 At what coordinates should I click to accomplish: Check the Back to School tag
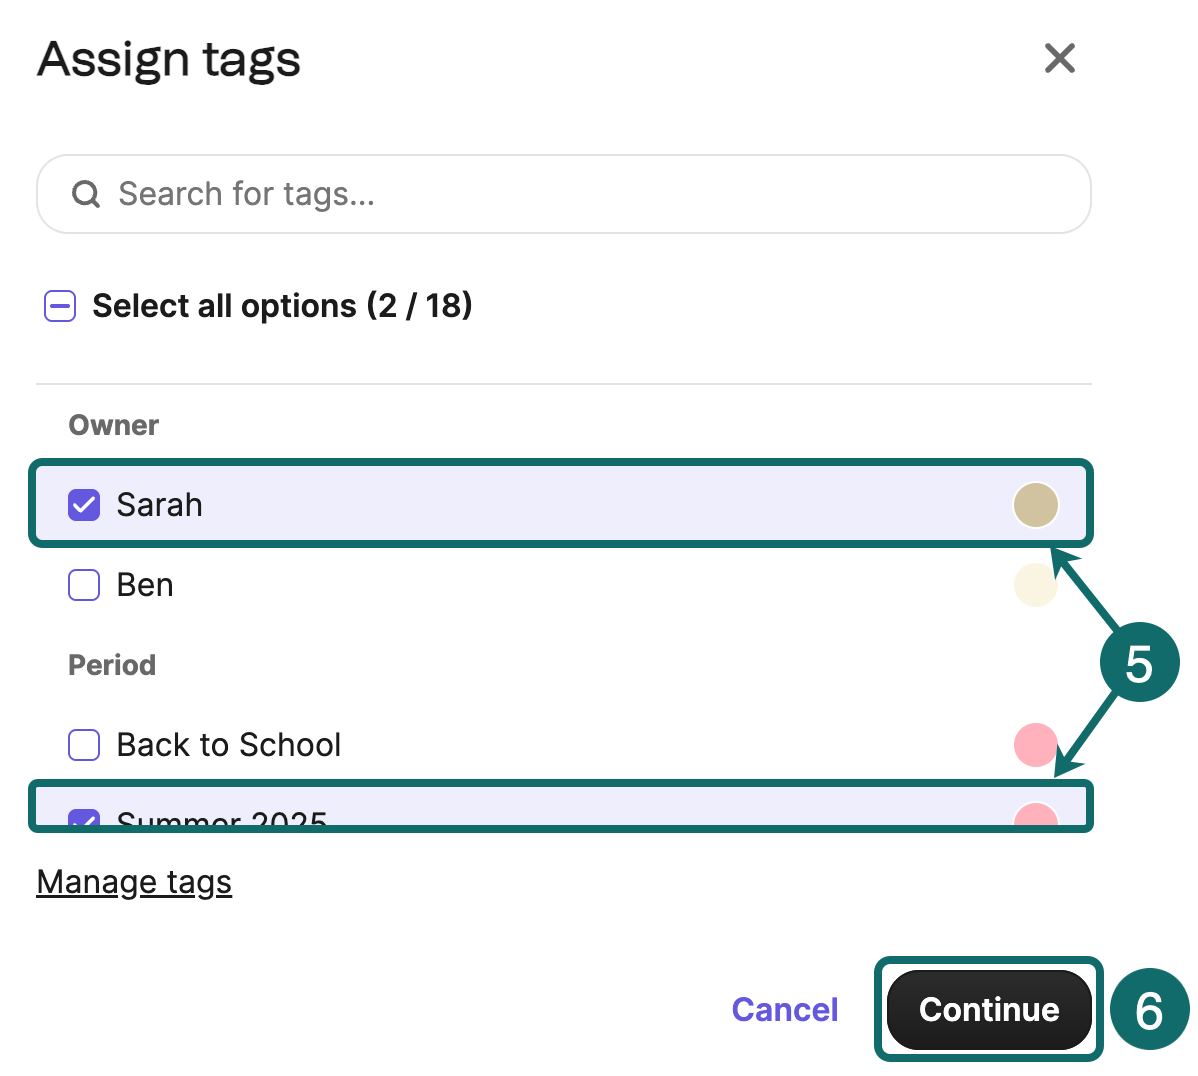click(x=83, y=745)
